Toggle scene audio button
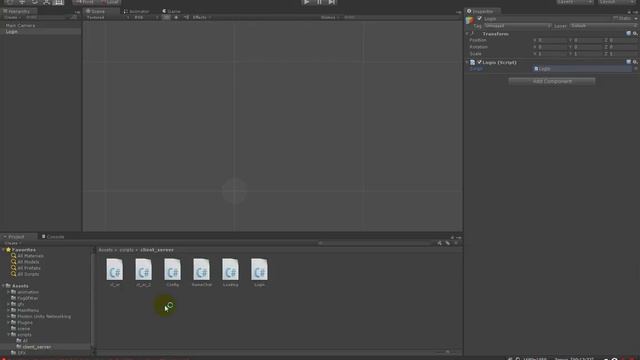 point(186,18)
